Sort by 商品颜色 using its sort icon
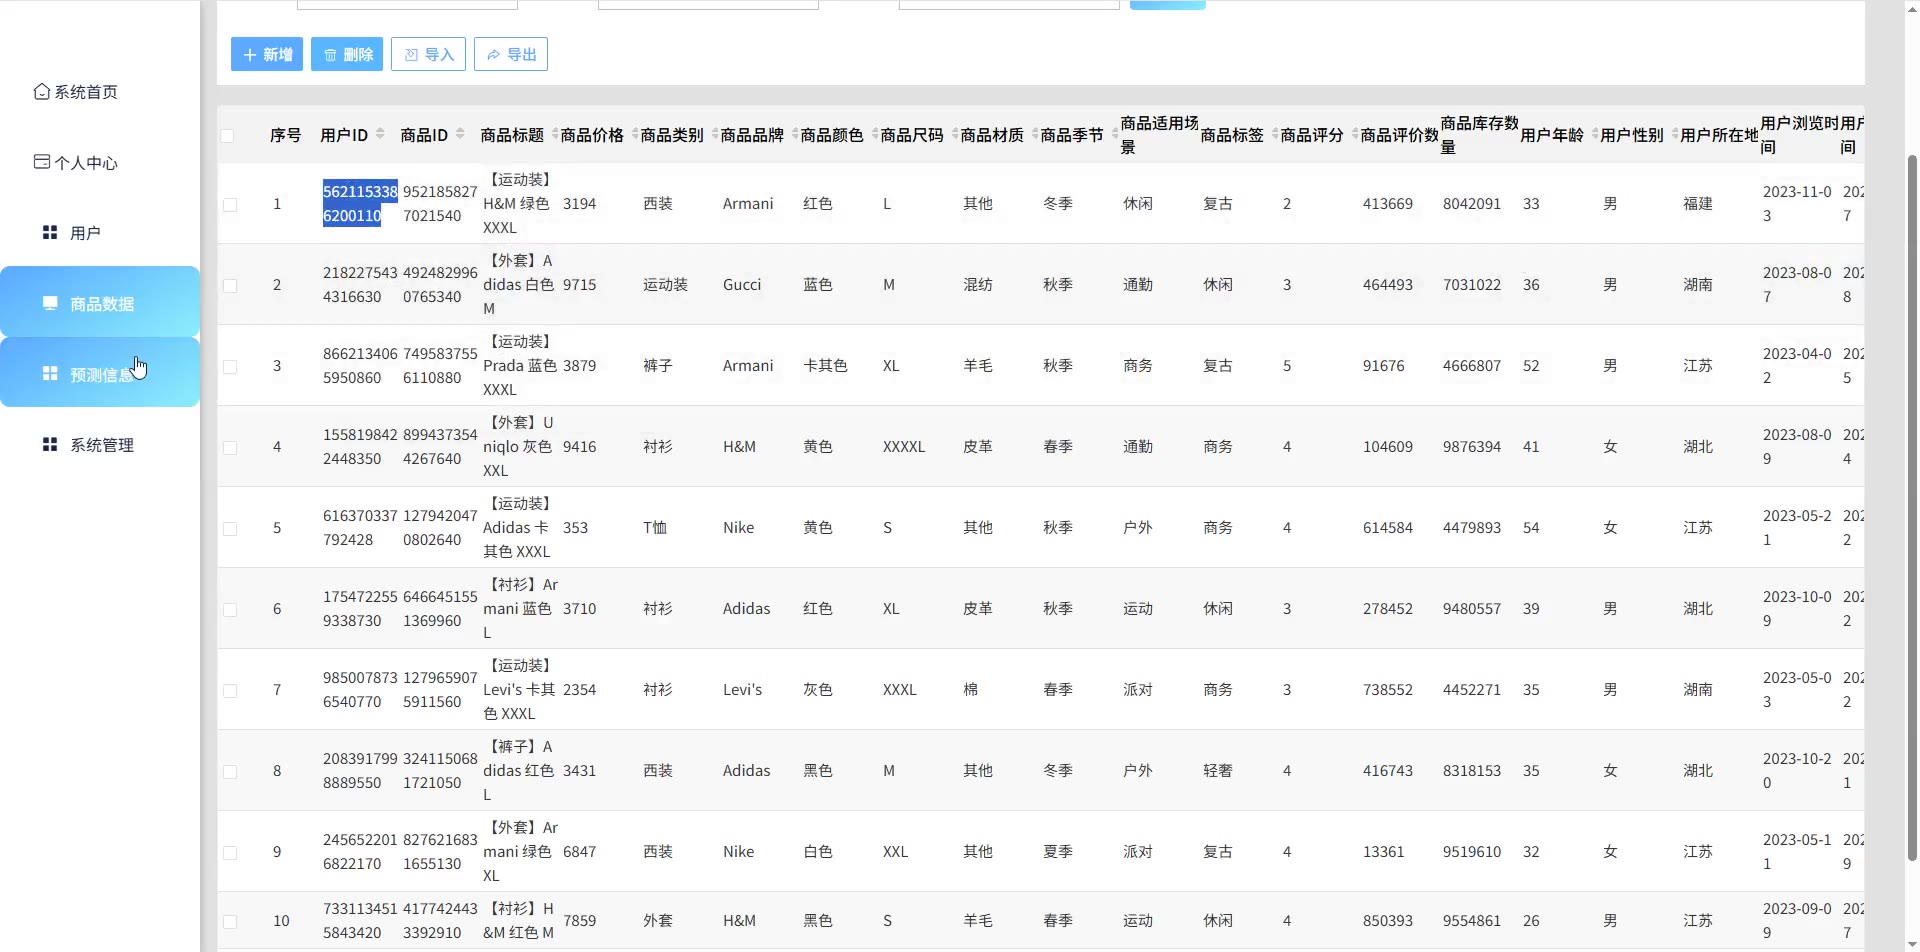1920x952 pixels. pos(875,133)
